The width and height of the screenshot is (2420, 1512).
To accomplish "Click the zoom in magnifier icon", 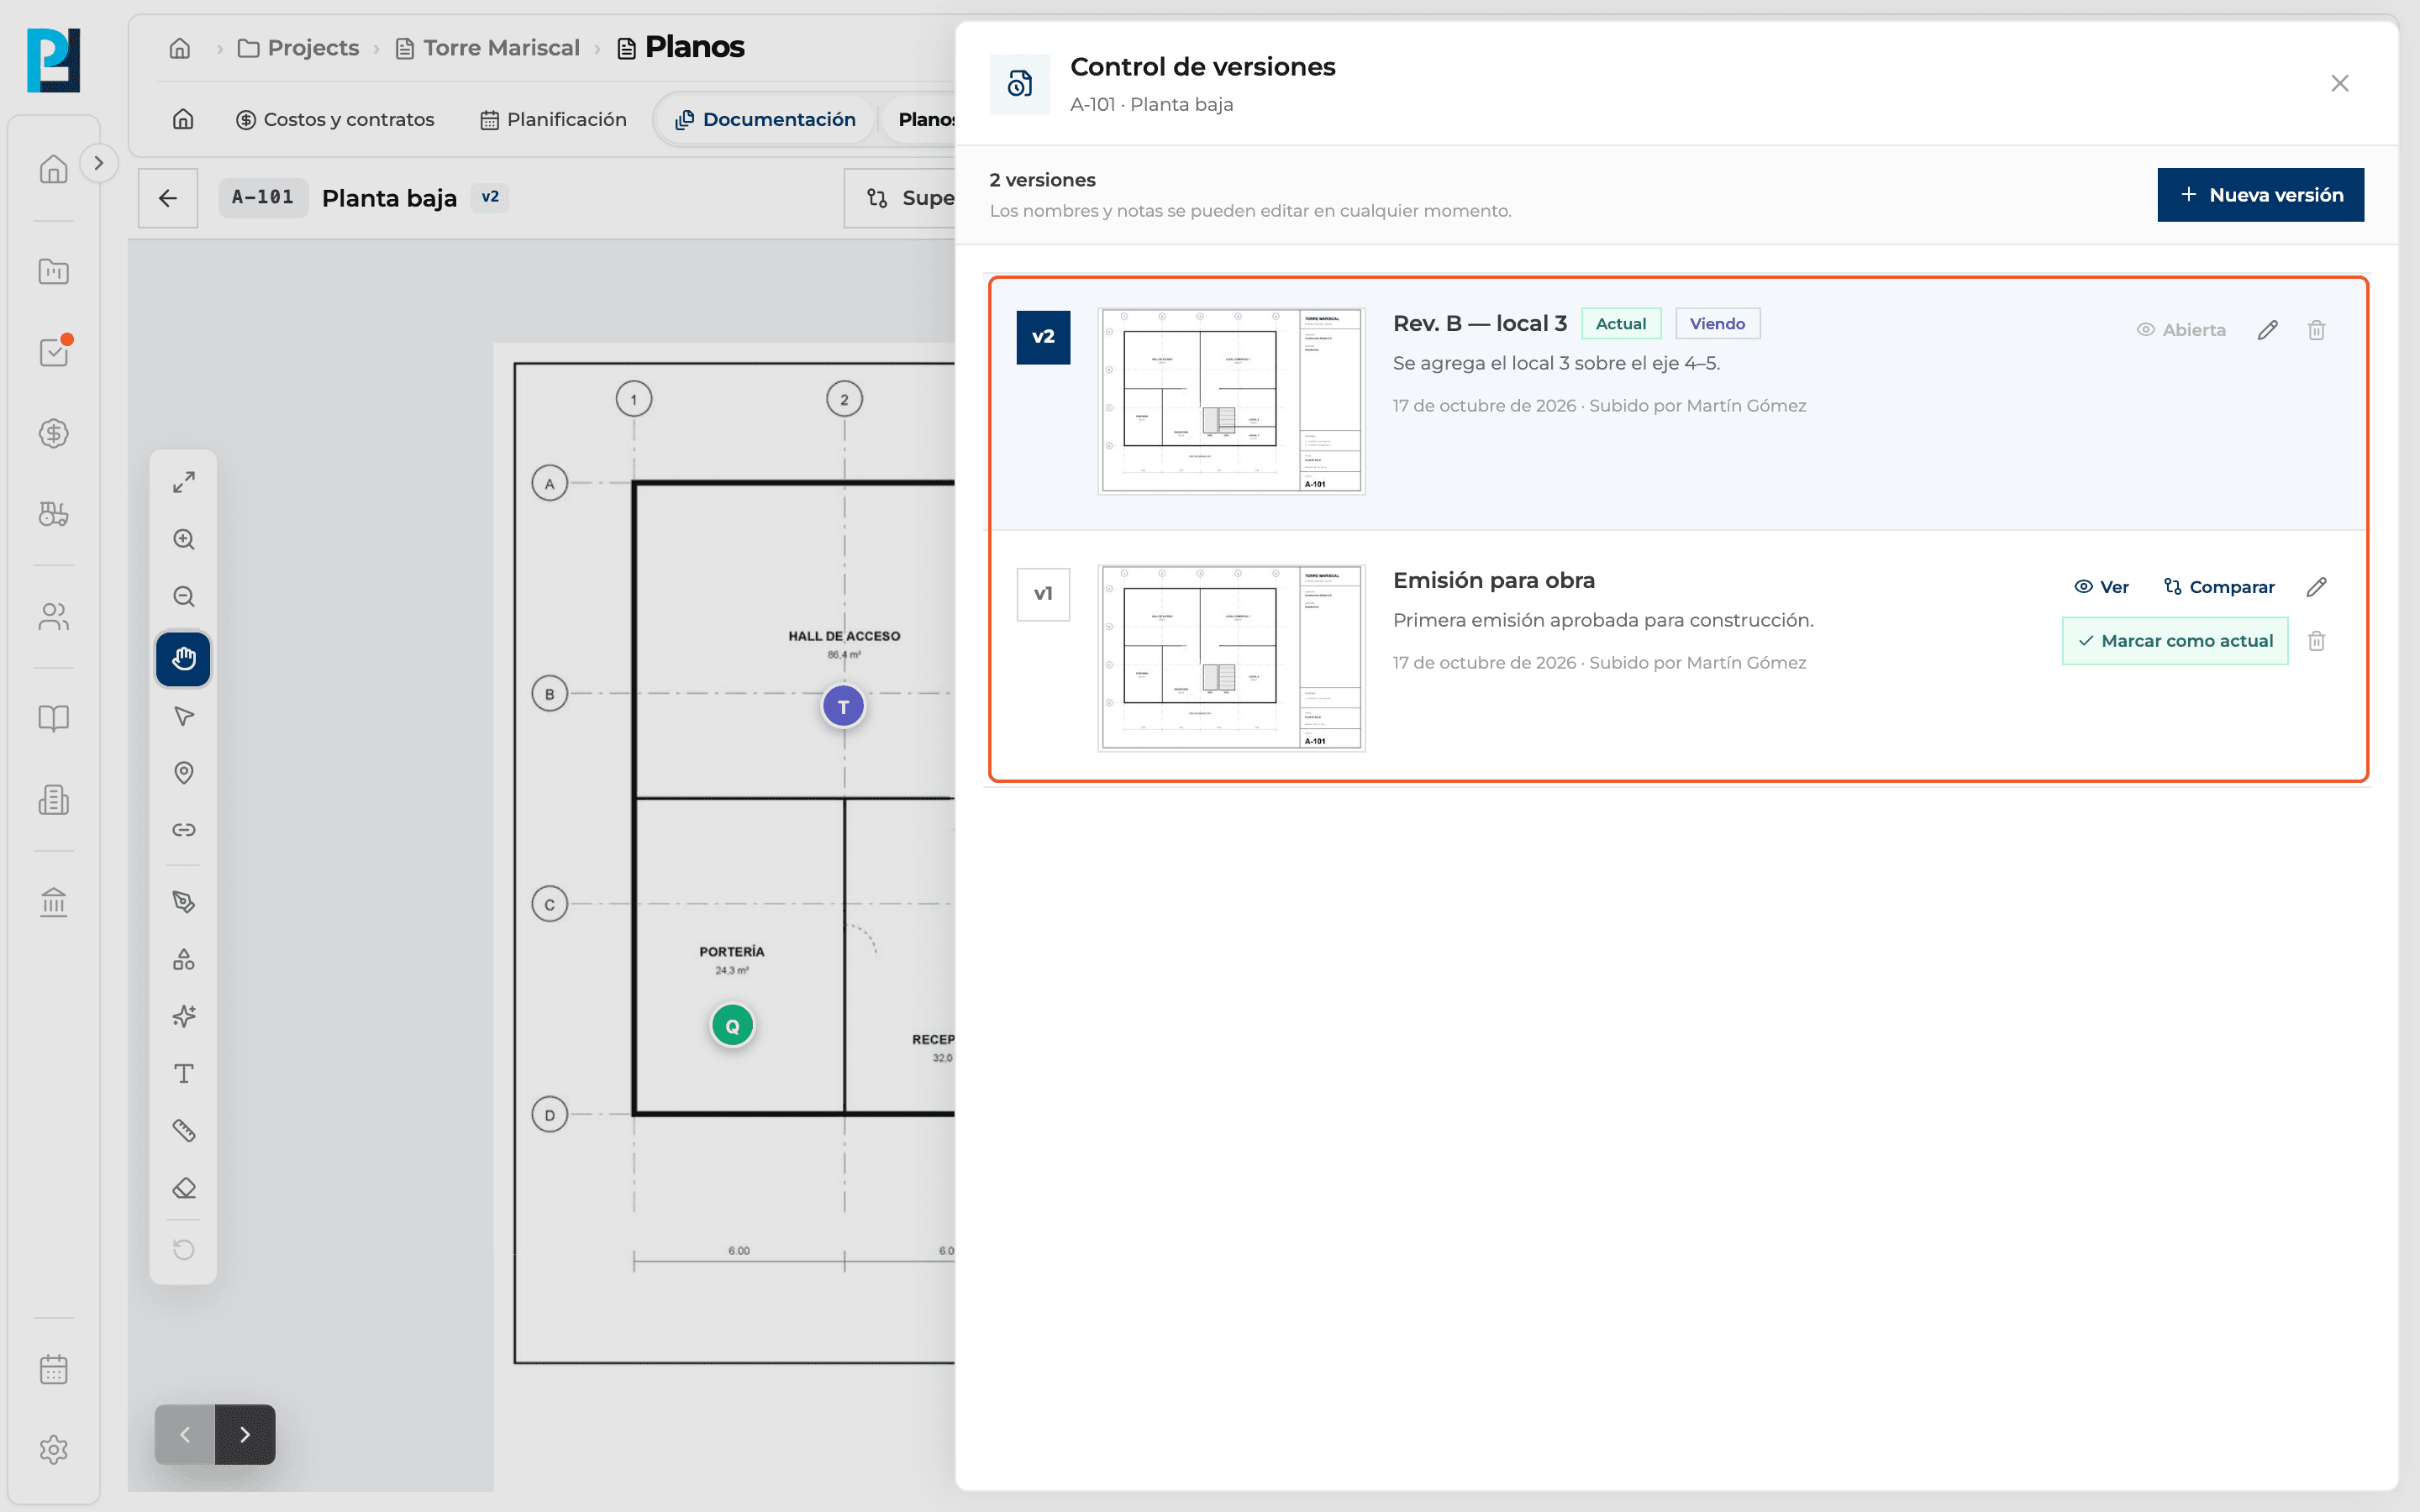I will tap(183, 539).
